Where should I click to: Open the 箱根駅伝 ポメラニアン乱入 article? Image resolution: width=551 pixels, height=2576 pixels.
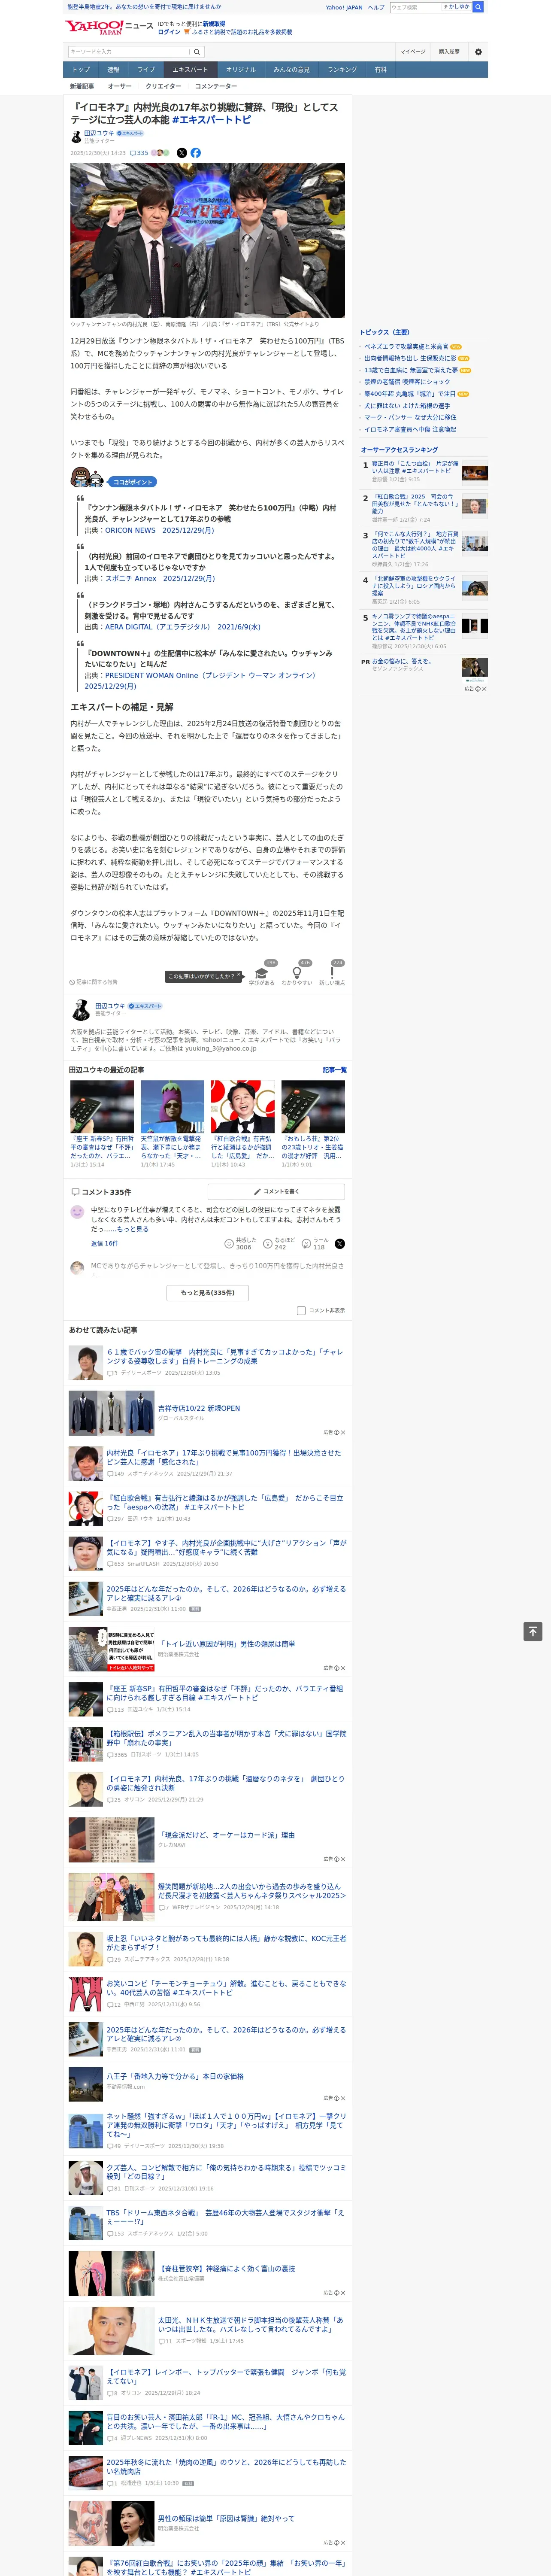pos(226,1737)
